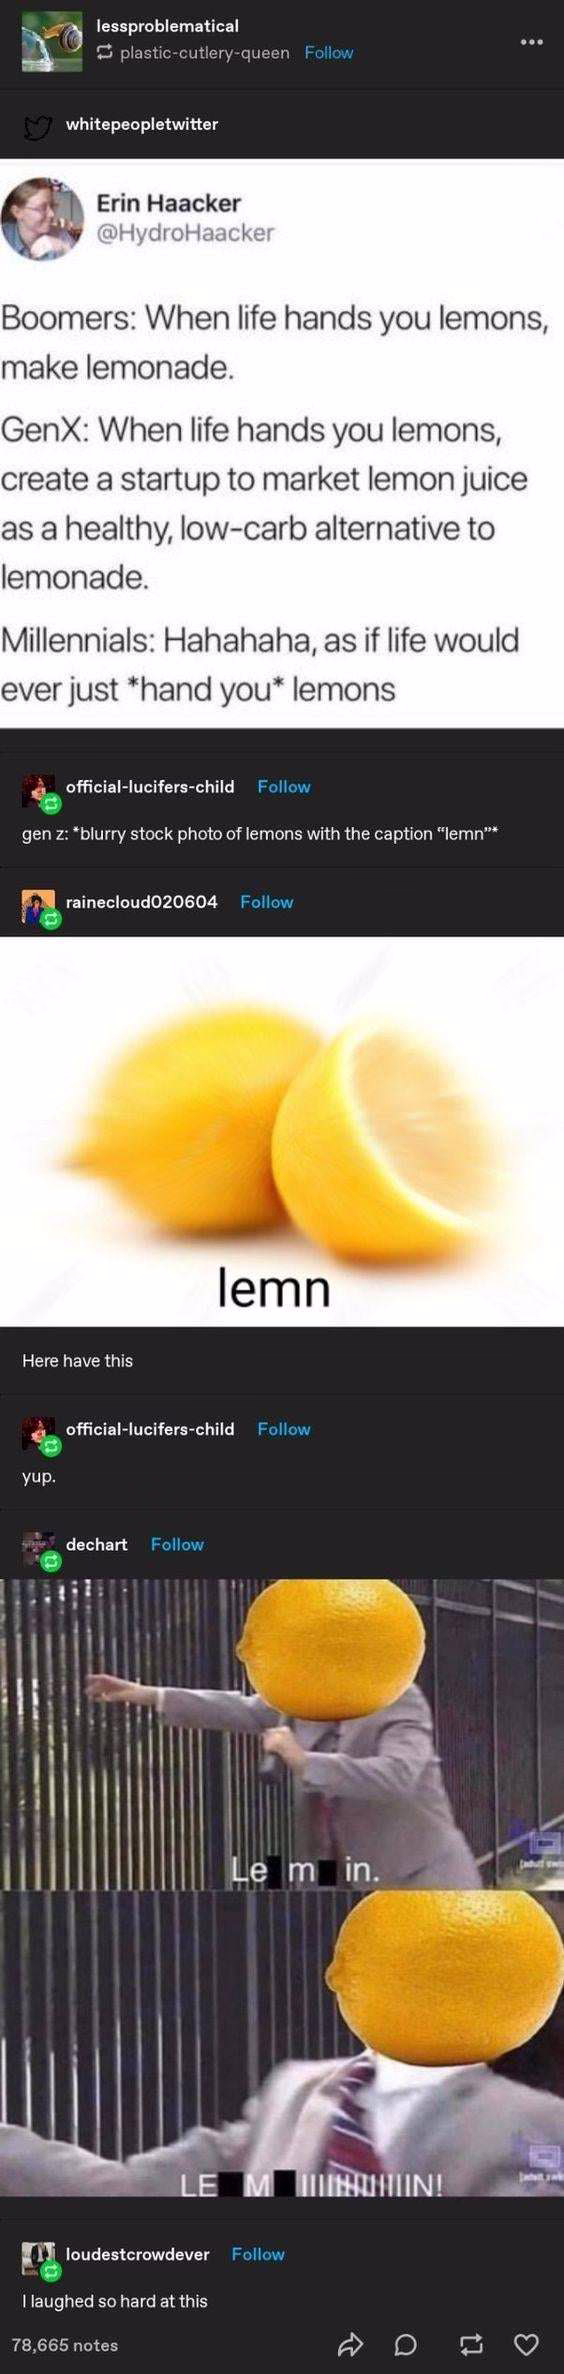Open lessproblematical snail avatar

(x=53, y=43)
